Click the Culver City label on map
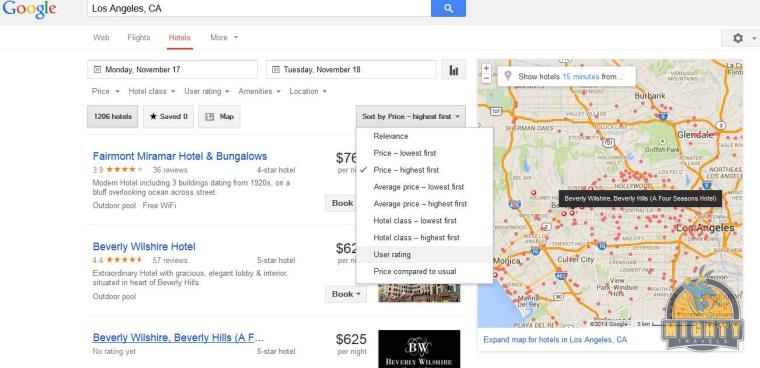The height and width of the screenshot is (368, 760). tap(576, 260)
